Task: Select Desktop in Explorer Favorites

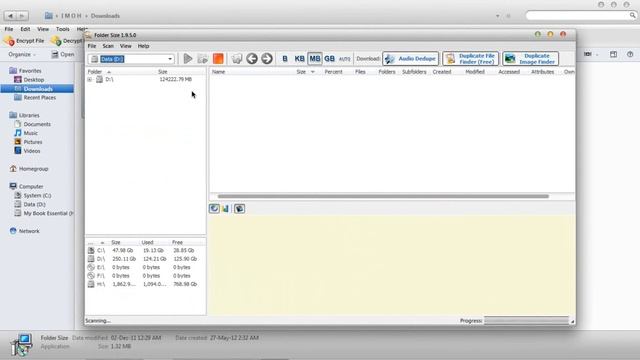Action: [33, 80]
